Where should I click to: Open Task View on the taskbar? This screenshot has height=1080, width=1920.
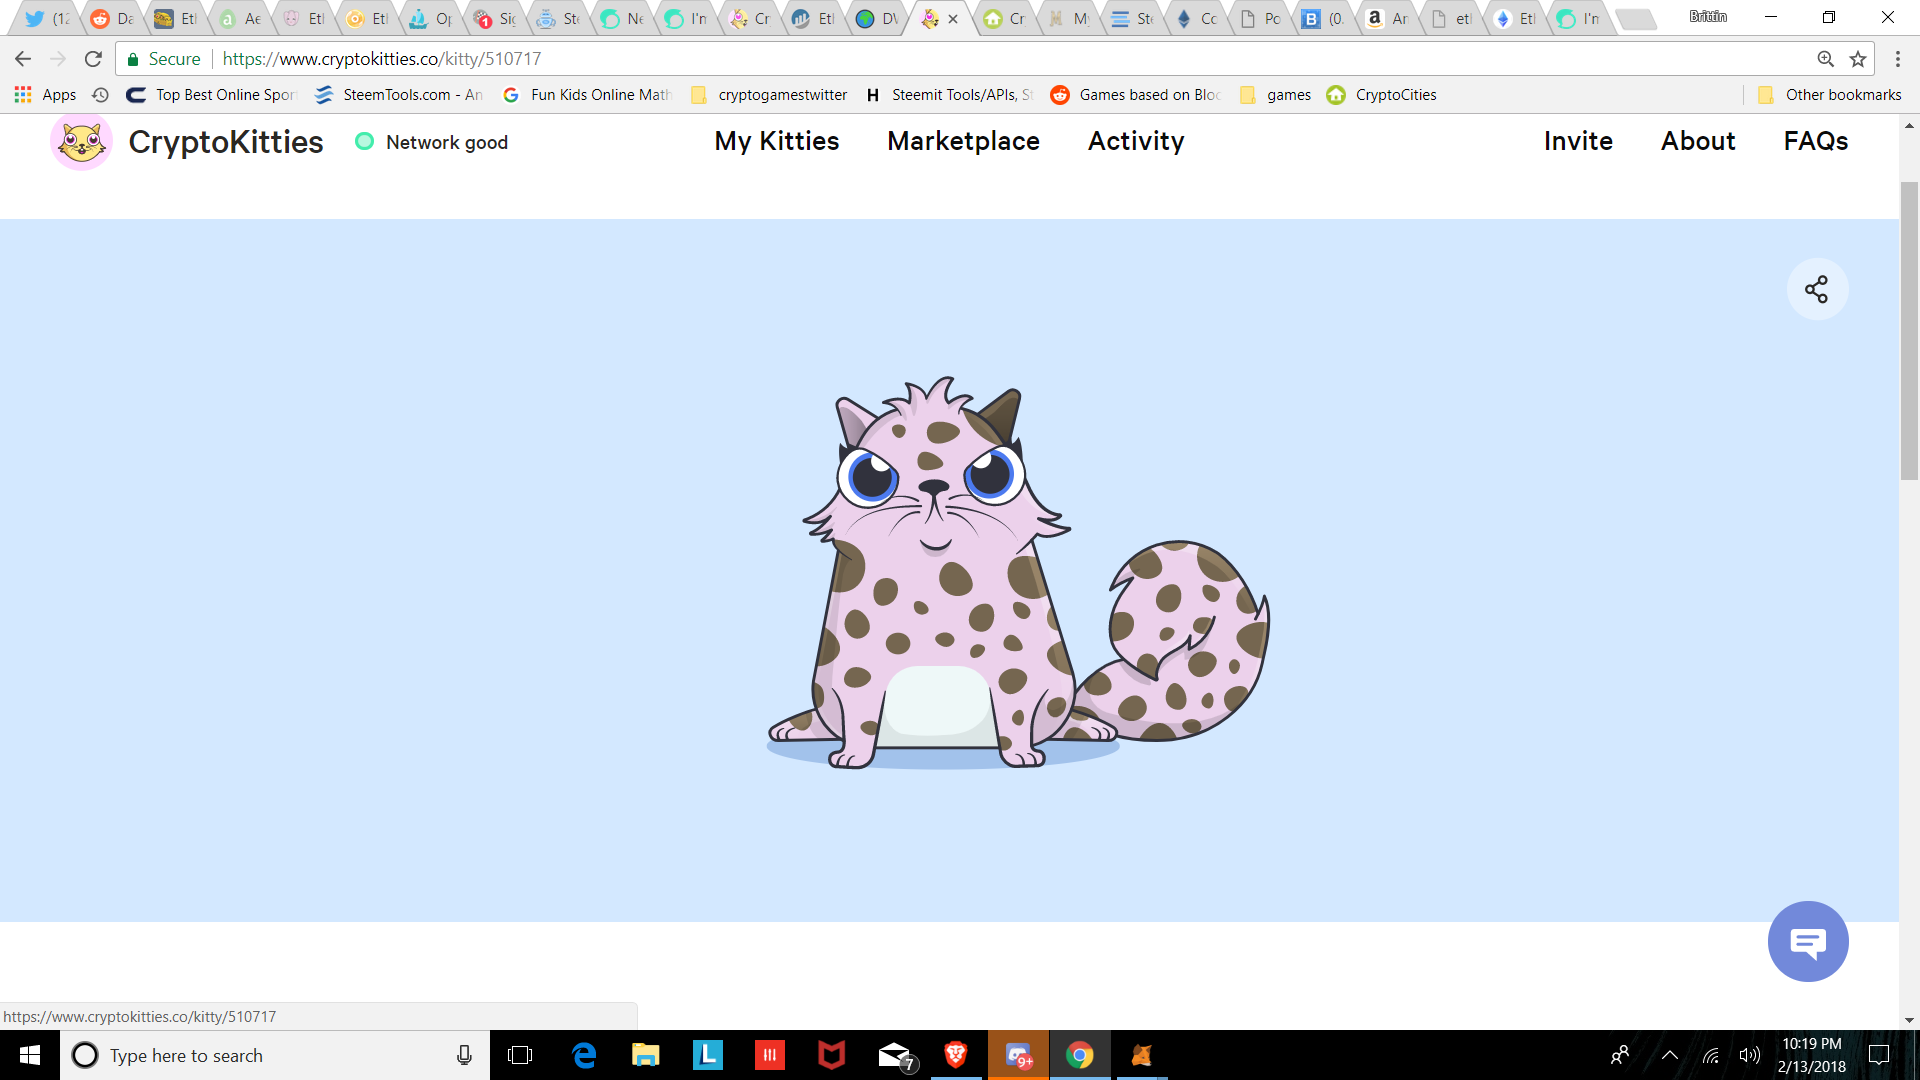tap(520, 1055)
